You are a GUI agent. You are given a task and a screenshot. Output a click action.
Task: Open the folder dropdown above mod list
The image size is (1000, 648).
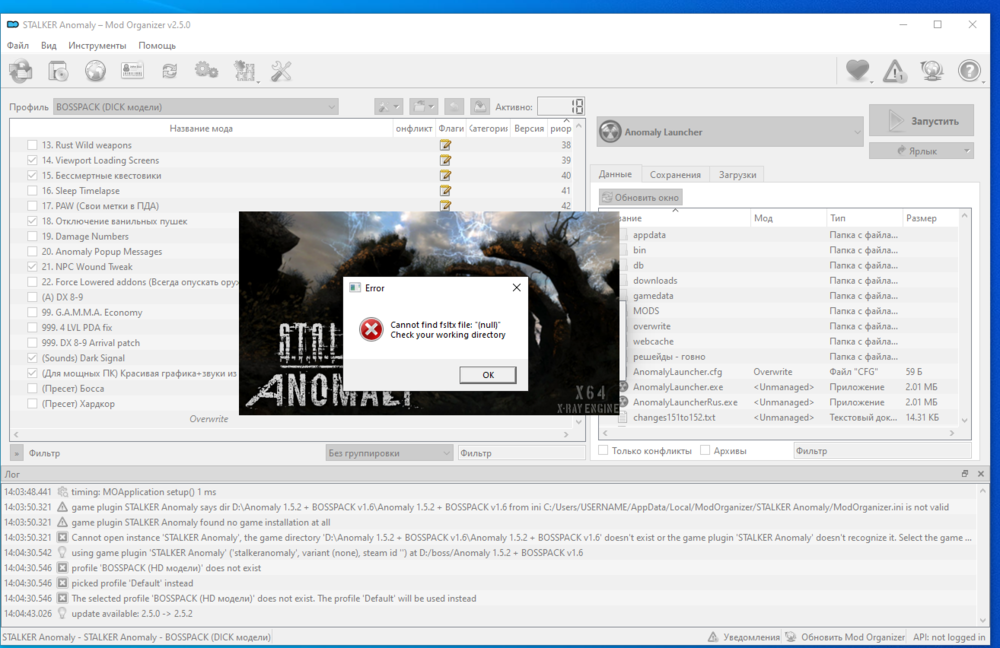[423, 107]
